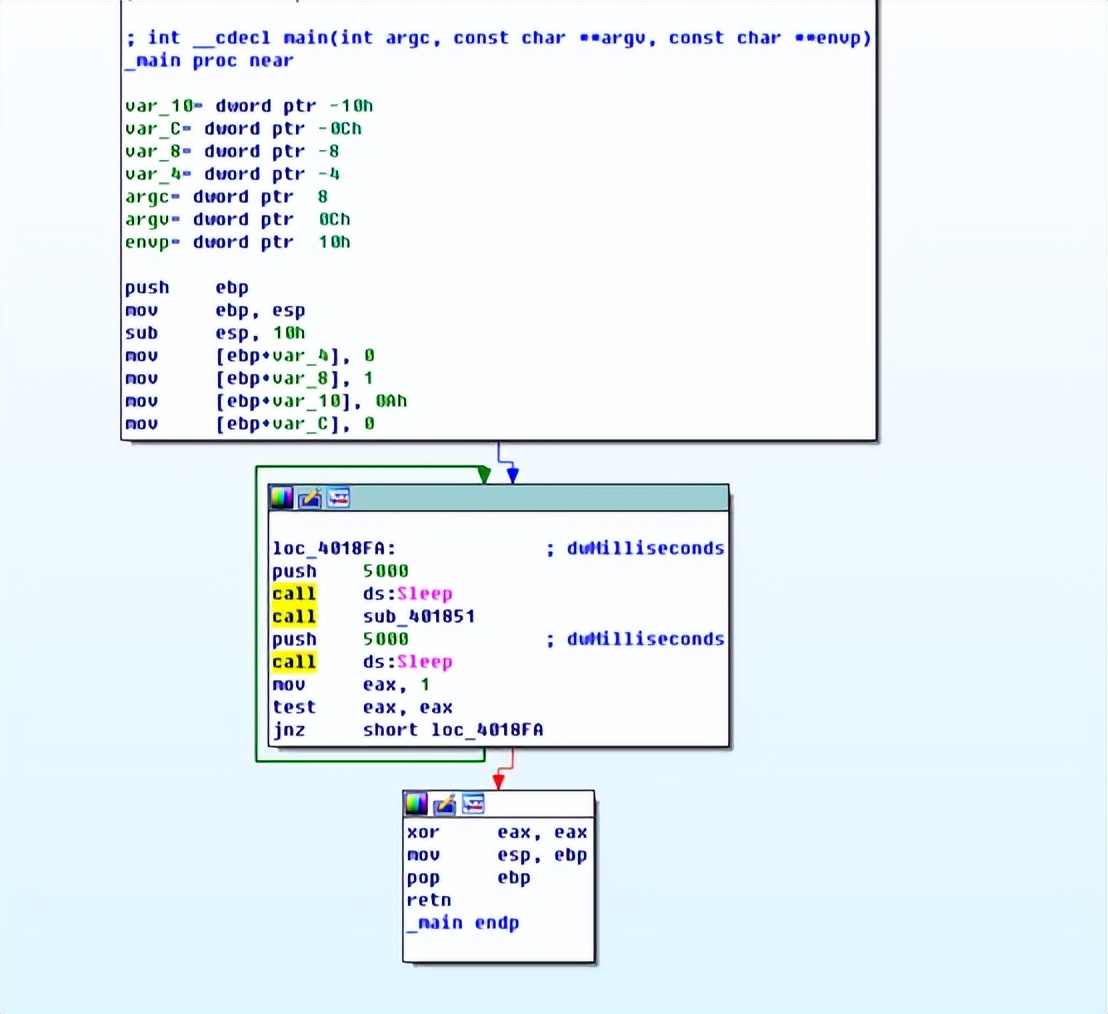Select the var_10= dword ptr -10h line
This screenshot has height=1014, width=1108.
pyautogui.click(x=249, y=106)
